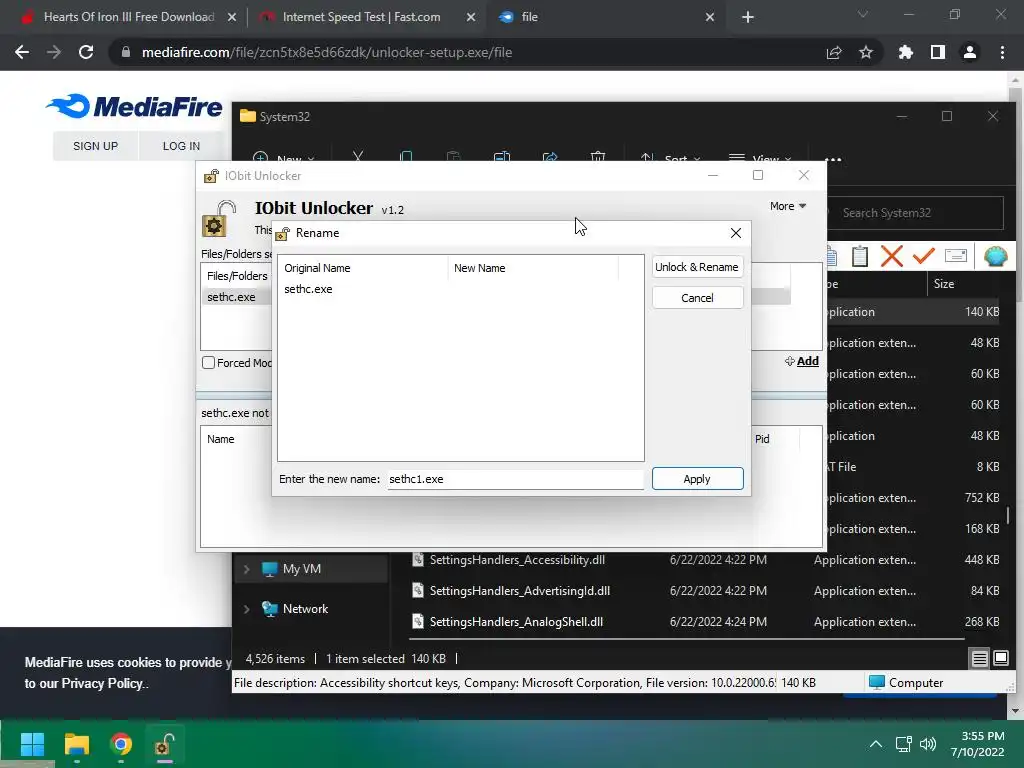1024x768 pixels.
Task: Apply the new name sethc1.exe
Action: point(697,479)
